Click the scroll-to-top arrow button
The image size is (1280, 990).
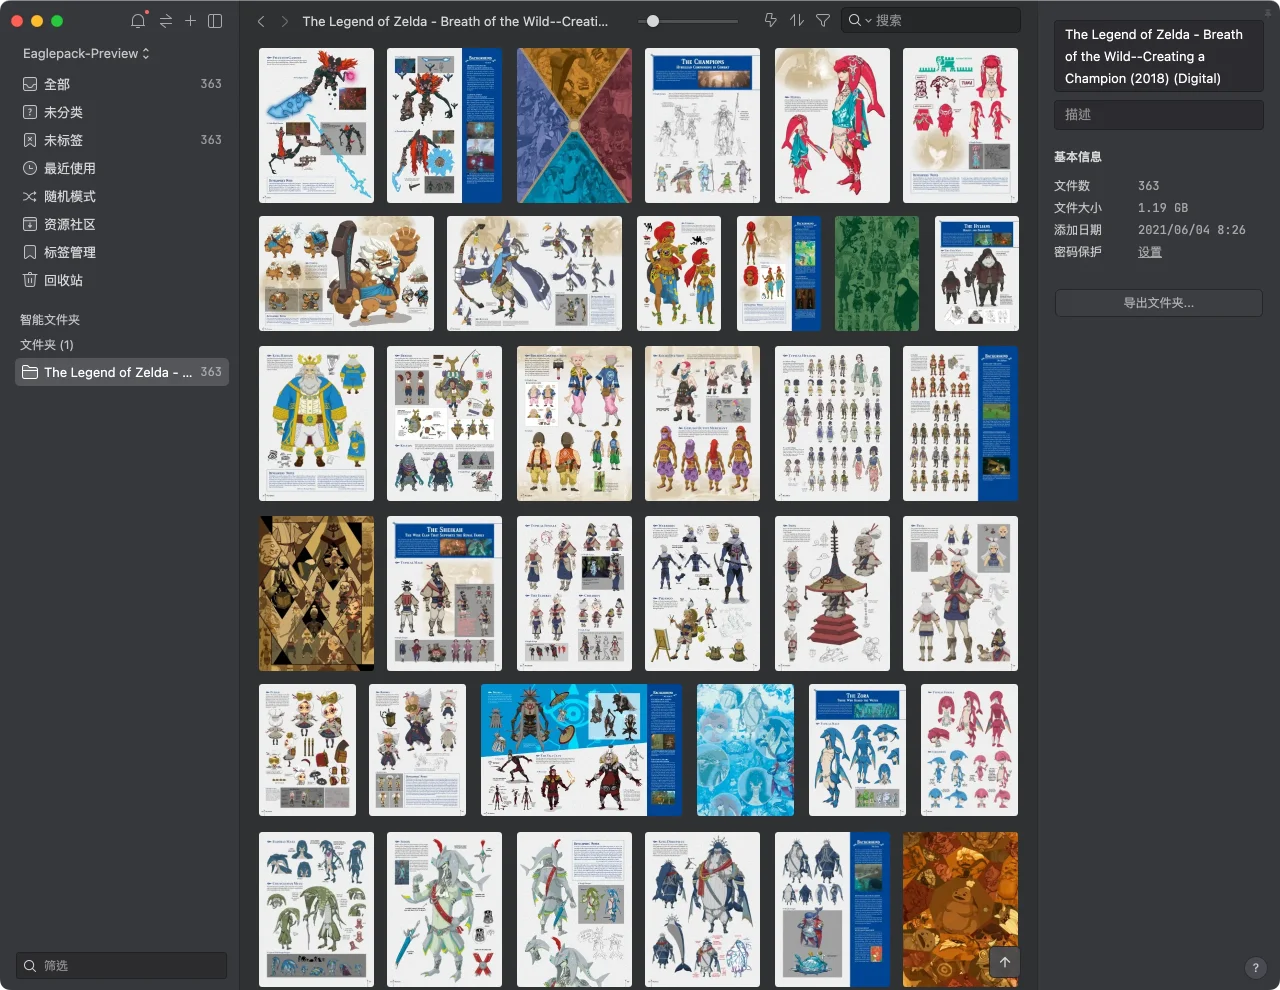[1004, 962]
